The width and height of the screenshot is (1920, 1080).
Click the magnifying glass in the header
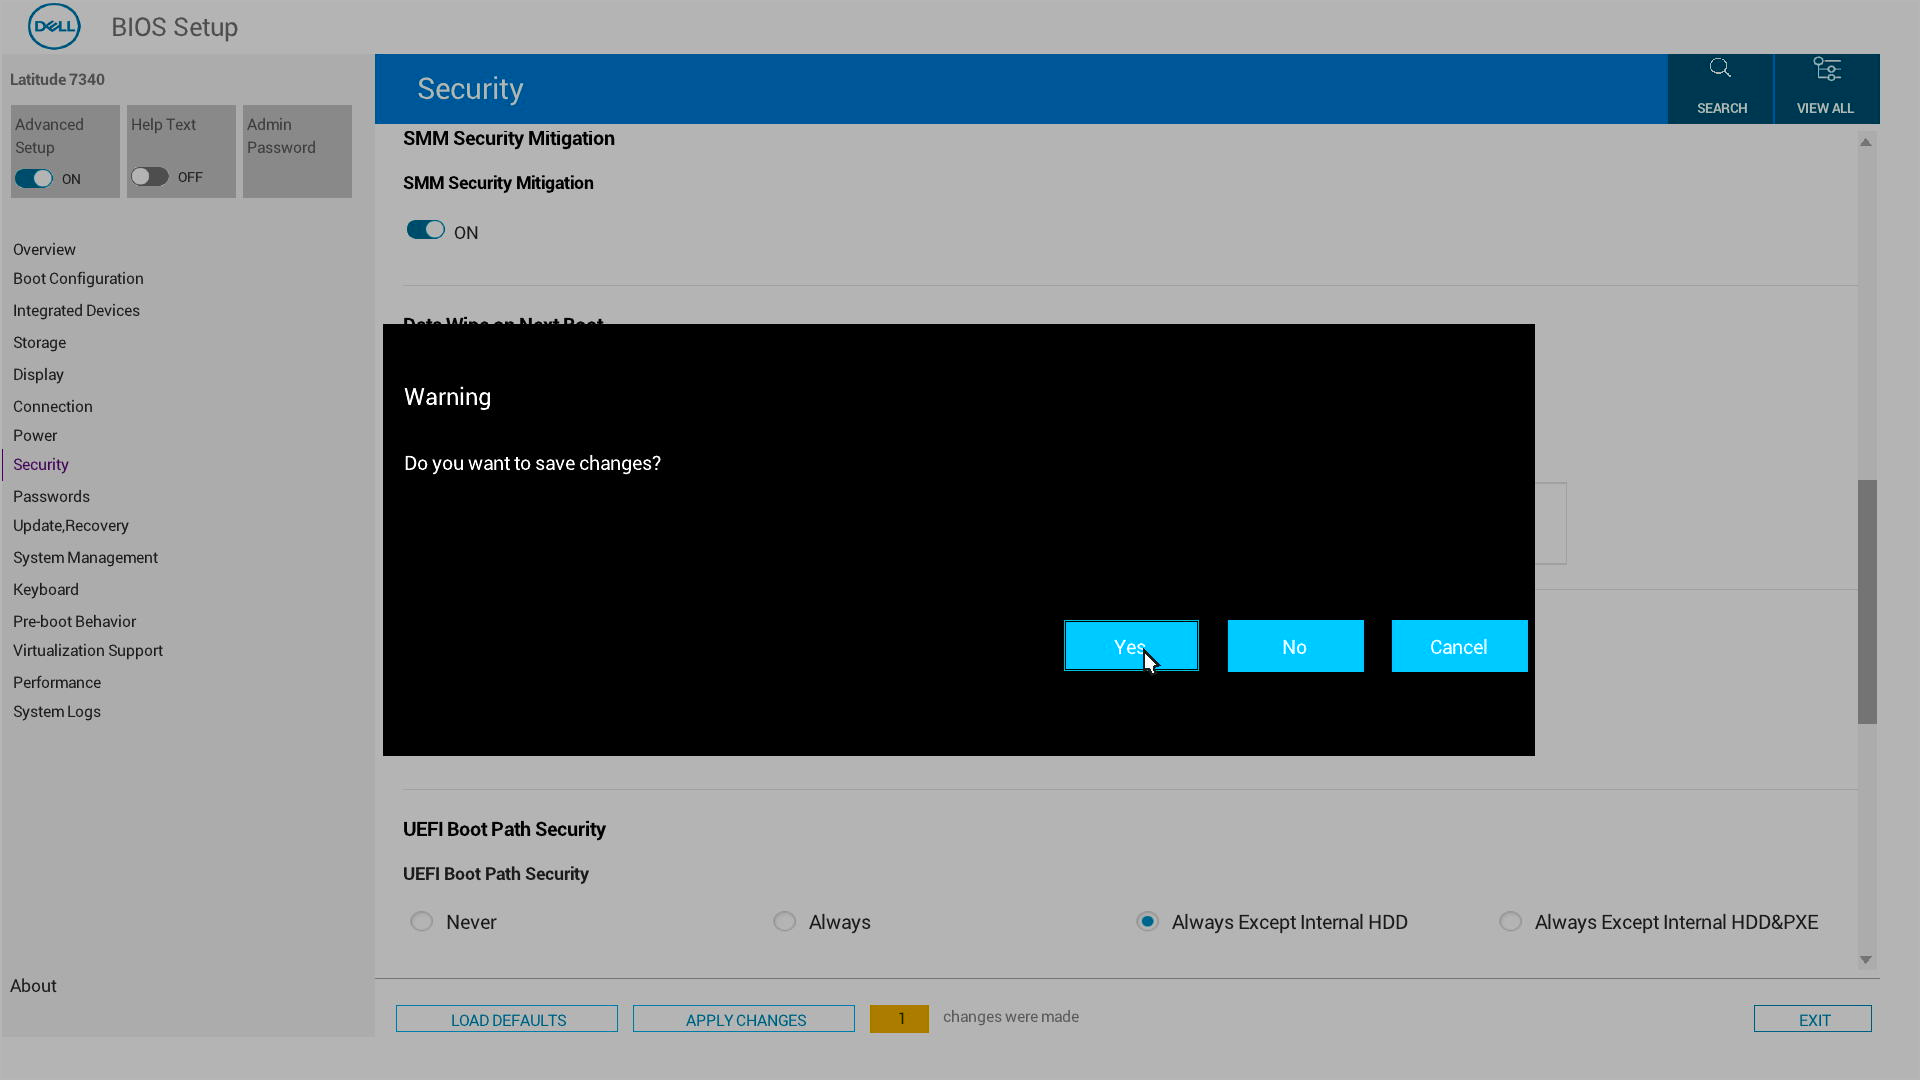(x=1720, y=67)
